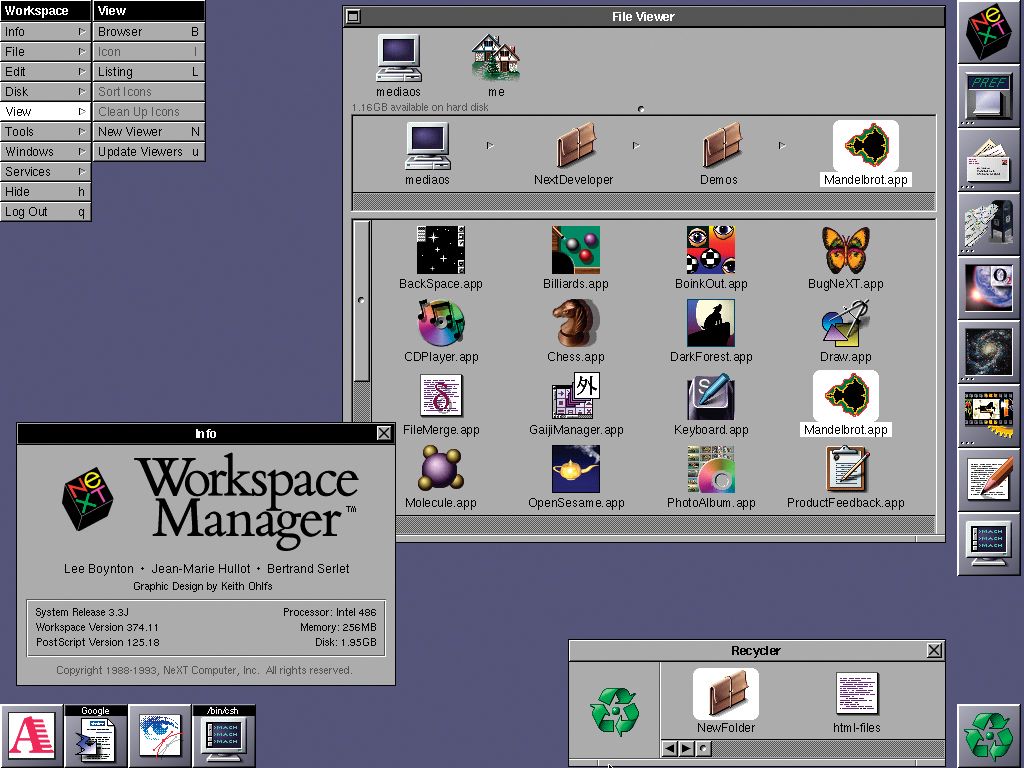The width and height of the screenshot is (1024, 768).
Task: Select mediaos computer on the shelf
Action: pyautogui.click(x=398, y=59)
